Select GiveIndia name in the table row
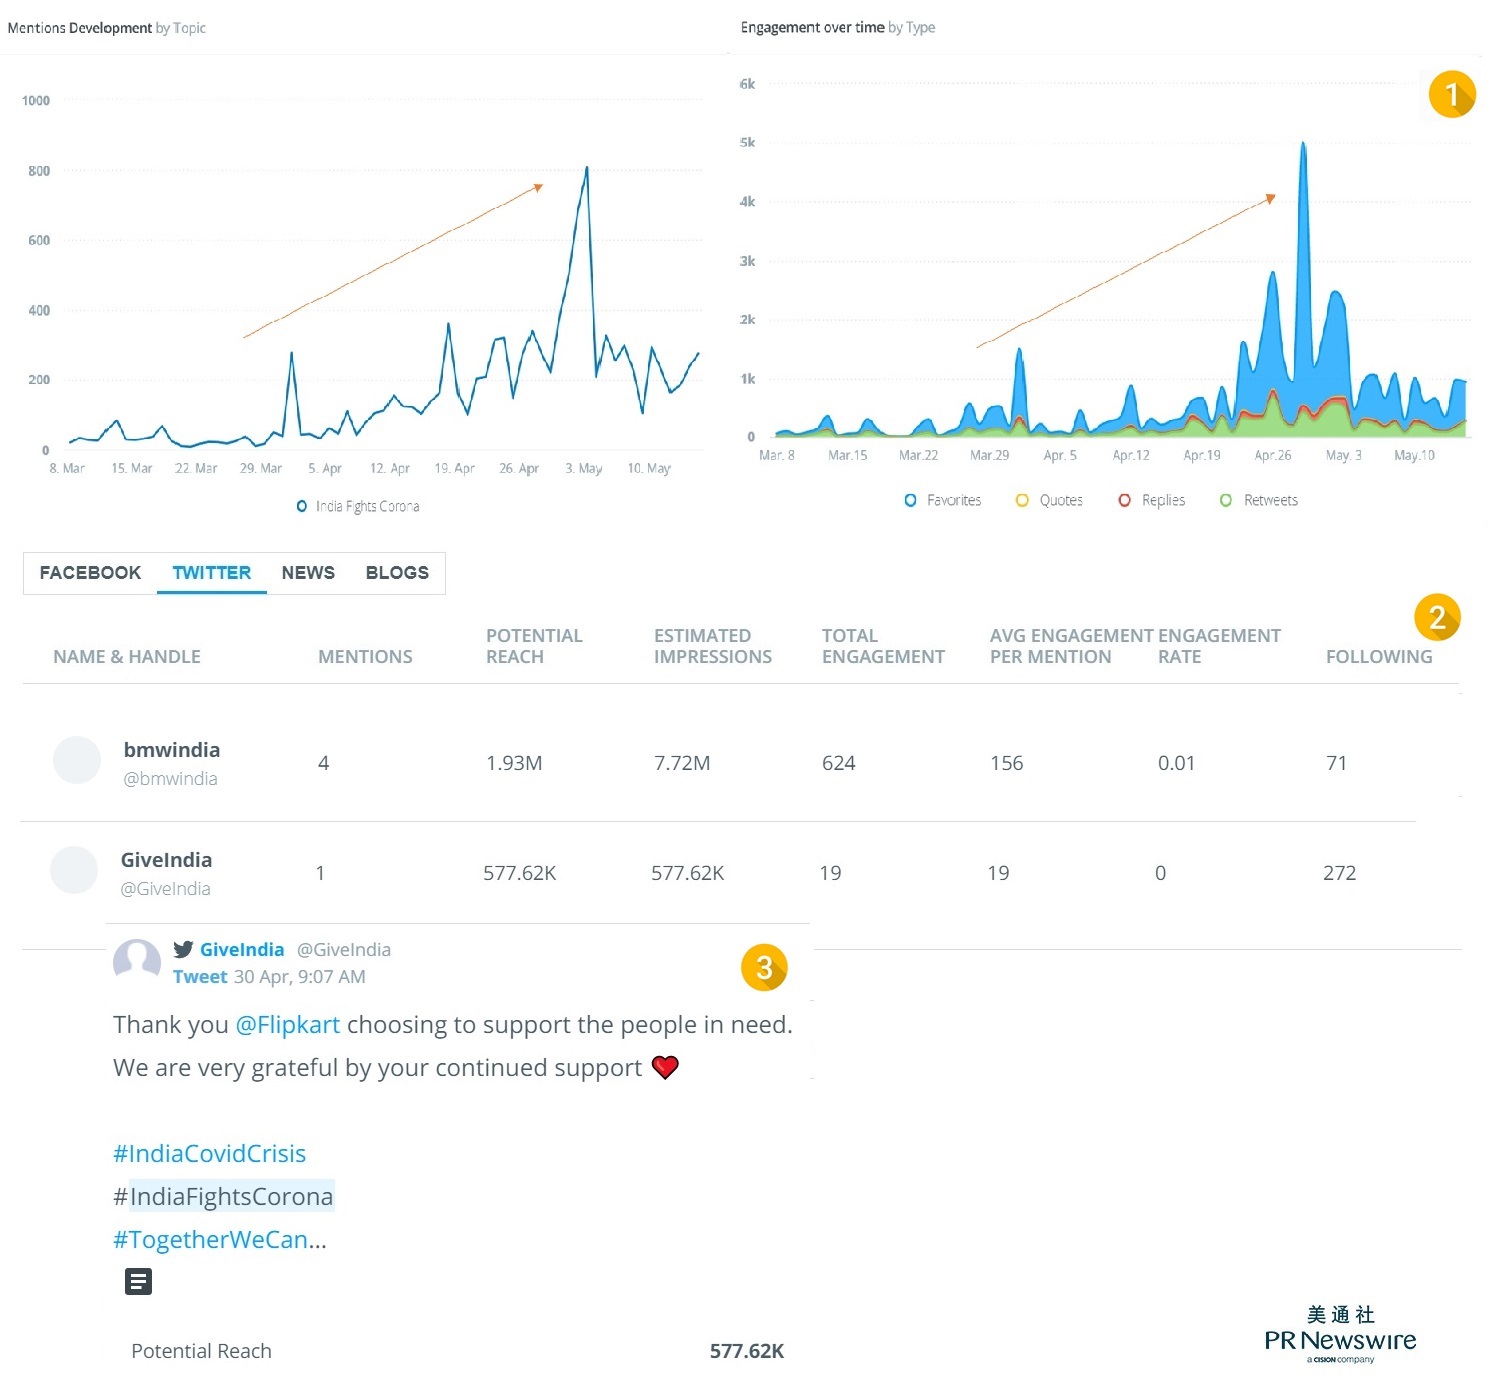Screen dimensions: 1501x1376 pyautogui.click(x=166, y=860)
